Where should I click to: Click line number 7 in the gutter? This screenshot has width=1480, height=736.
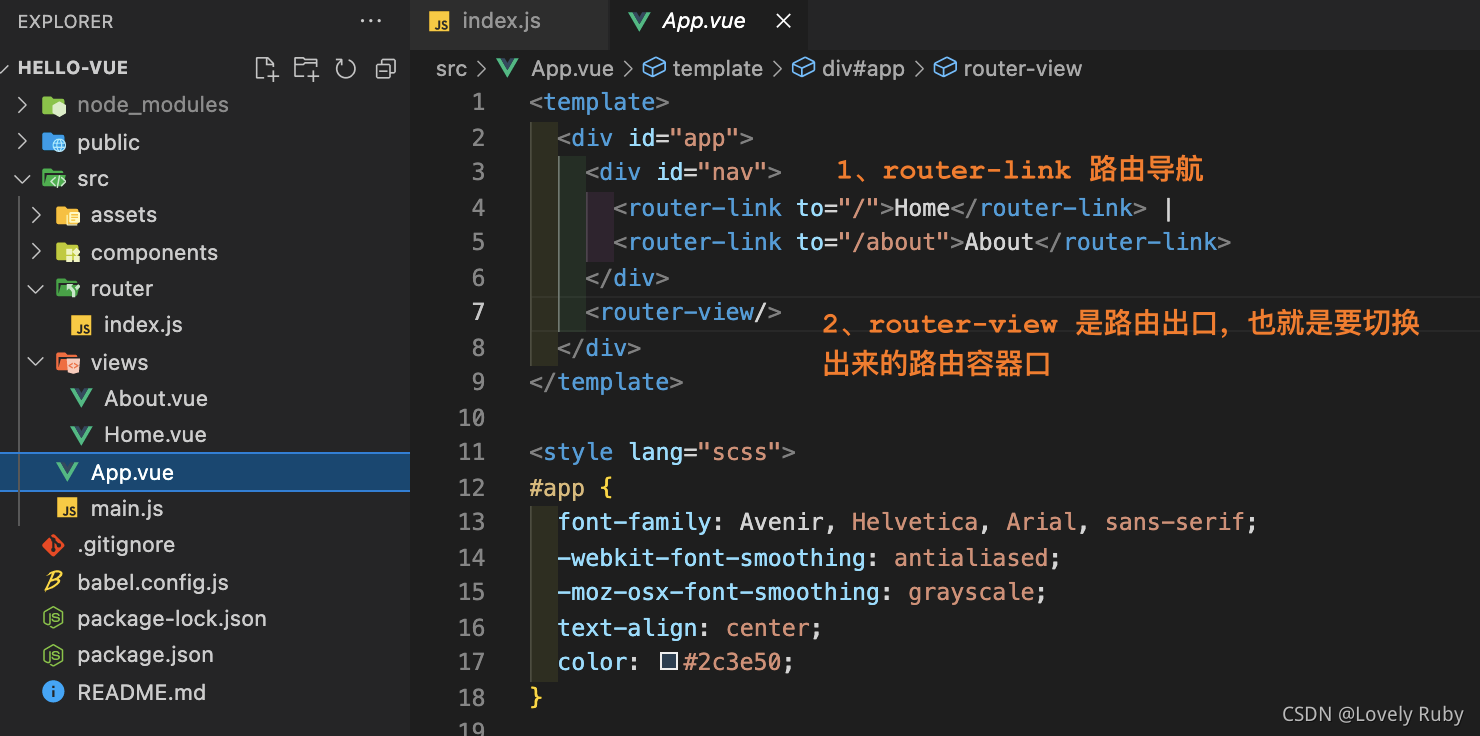[x=478, y=312]
